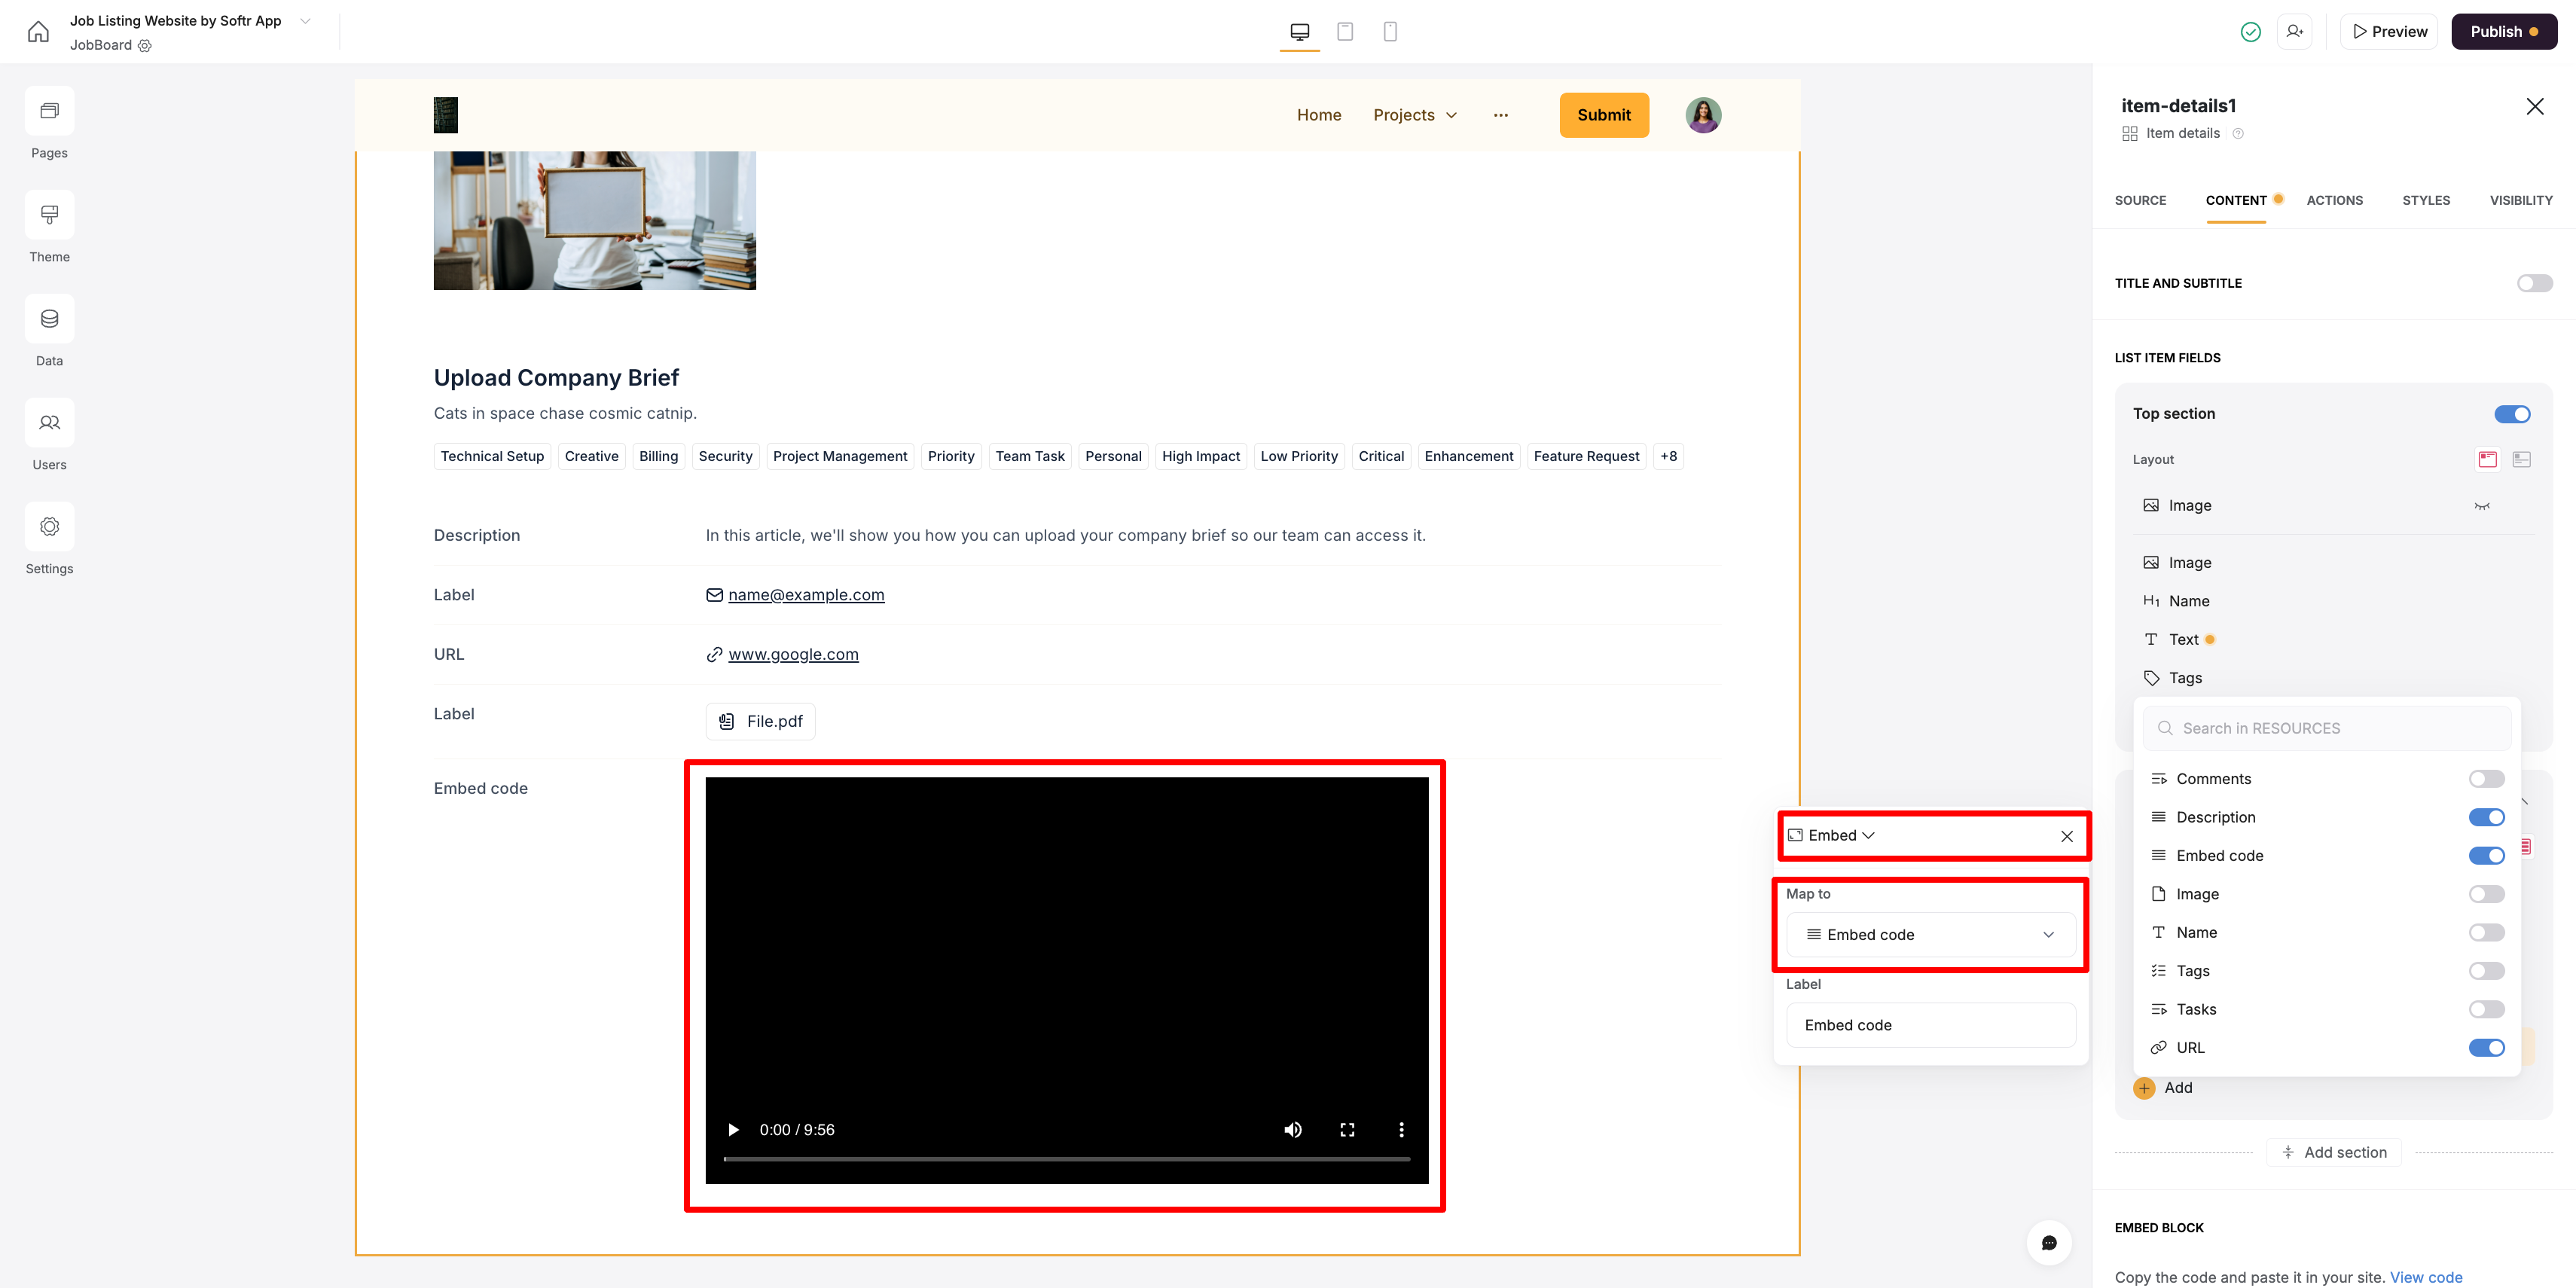Expand the app name dropdown
The width and height of the screenshot is (2576, 1288).
click(x=305, y=21)
